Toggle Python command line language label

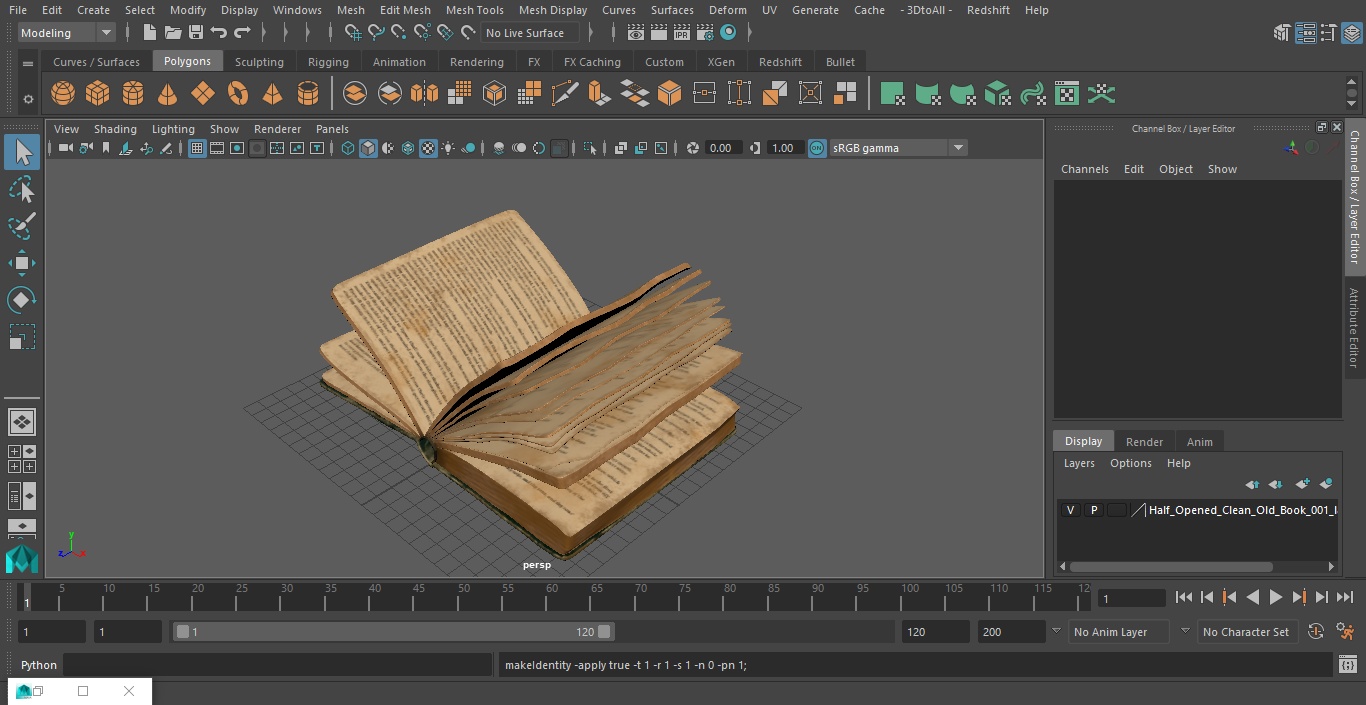39,665
